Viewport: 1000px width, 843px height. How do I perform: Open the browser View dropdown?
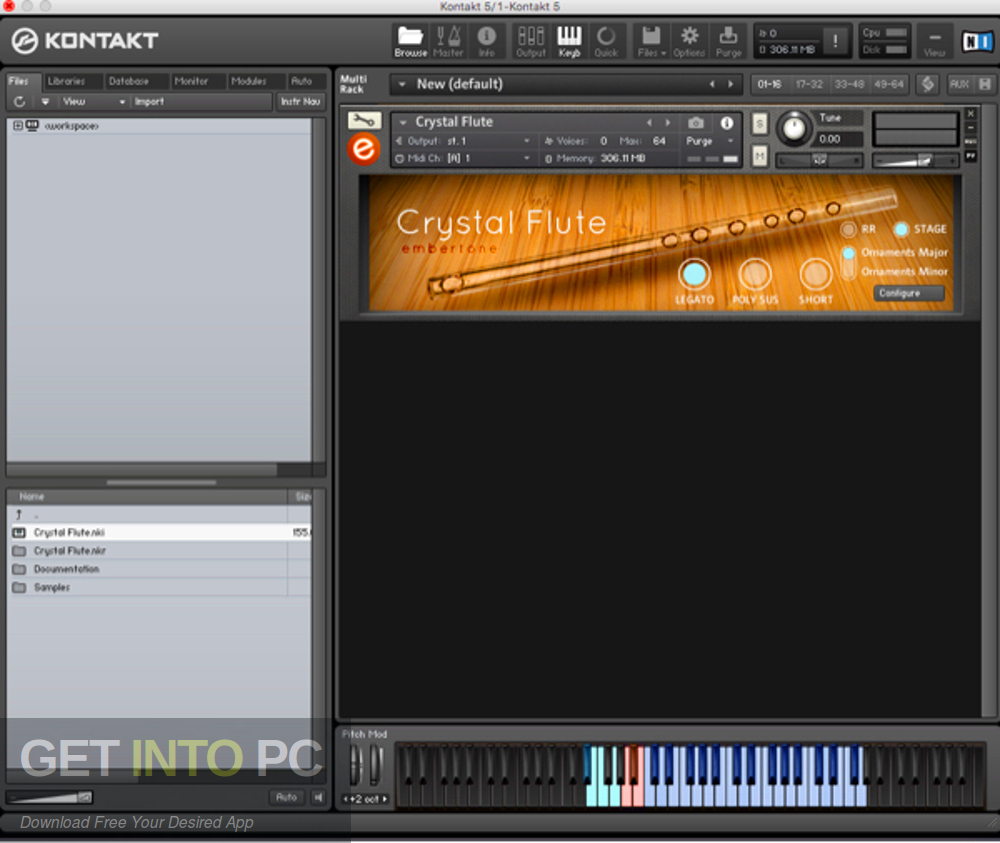pos(93,101)
